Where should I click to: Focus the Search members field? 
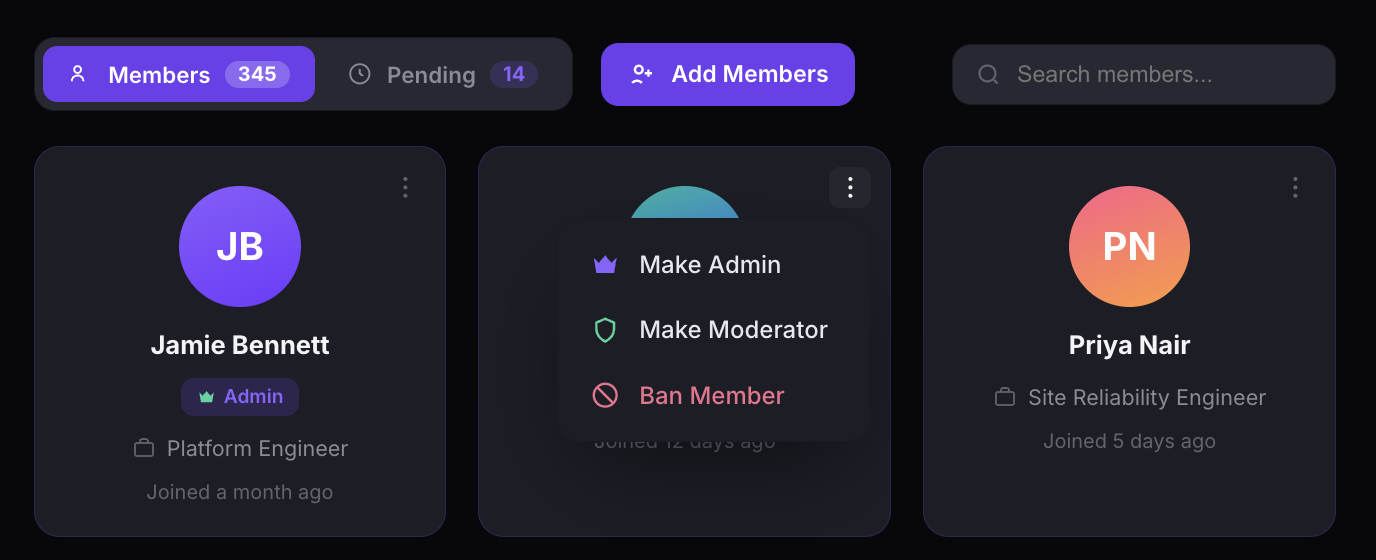pyautogui.click(x=1143, y=74)
